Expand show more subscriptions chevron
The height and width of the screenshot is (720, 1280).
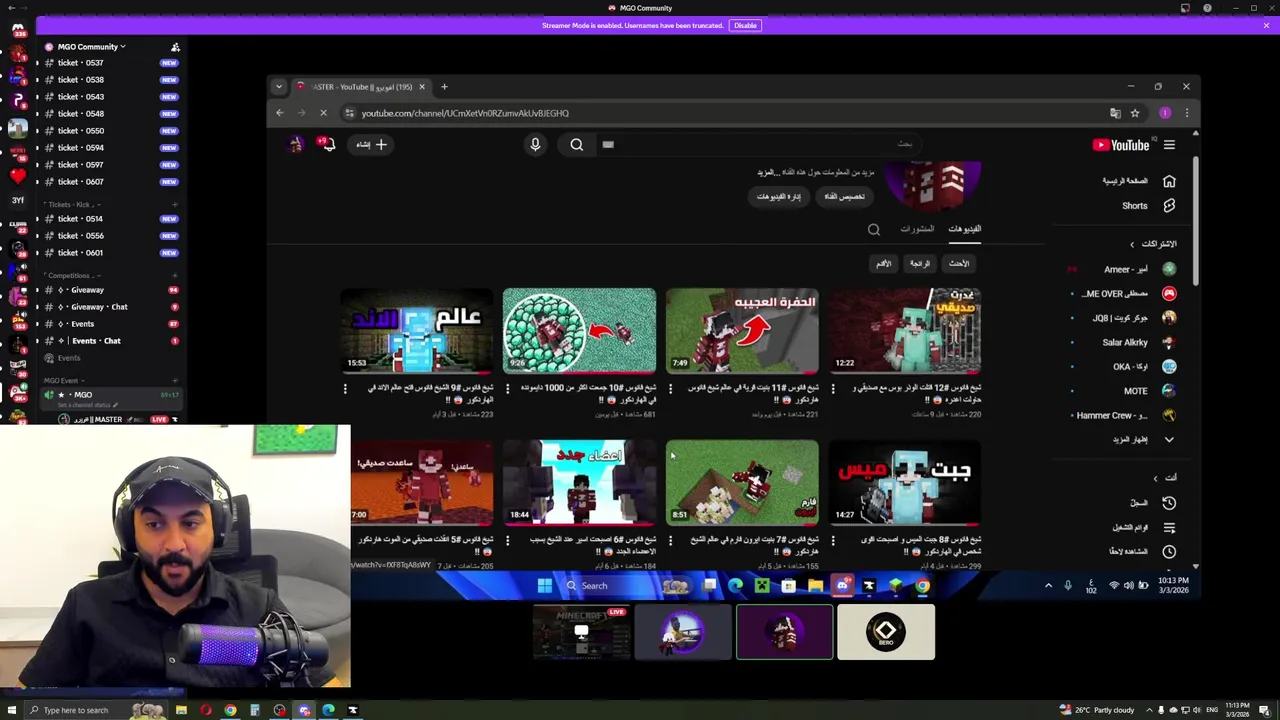[x=1169, y=440]
